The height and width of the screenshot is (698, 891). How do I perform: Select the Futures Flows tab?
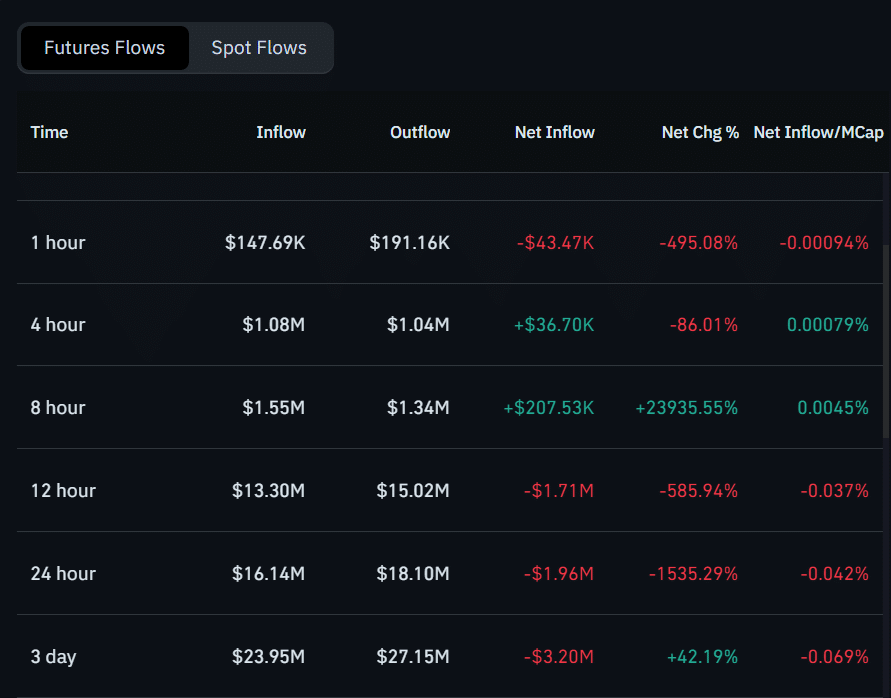click(x=104, y=47)
